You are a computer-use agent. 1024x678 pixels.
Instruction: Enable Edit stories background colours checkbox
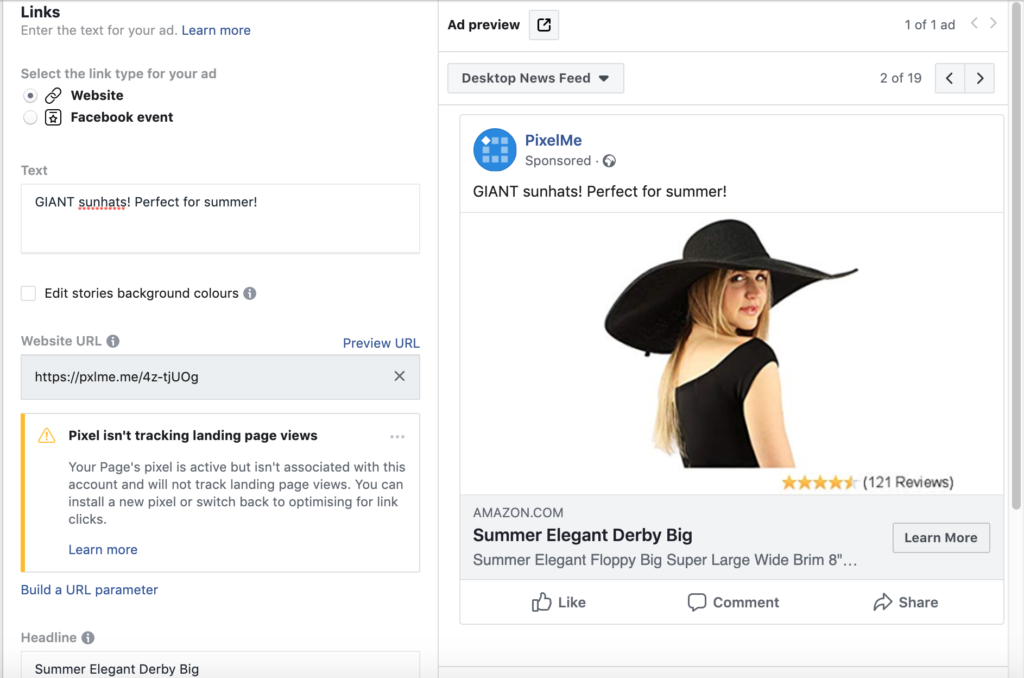[x=29, y=294]
